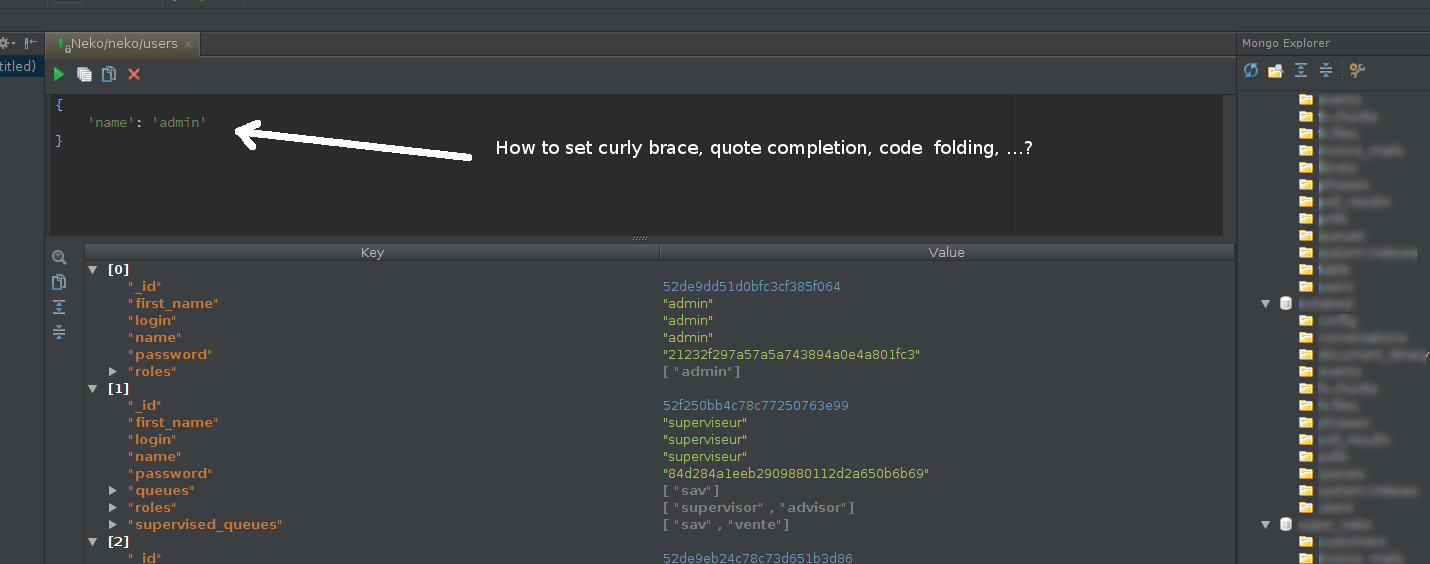Screen dimensions: 1430x564
Task: Collapse all in Mongo Explorer toolbar
Action: 1326,70
